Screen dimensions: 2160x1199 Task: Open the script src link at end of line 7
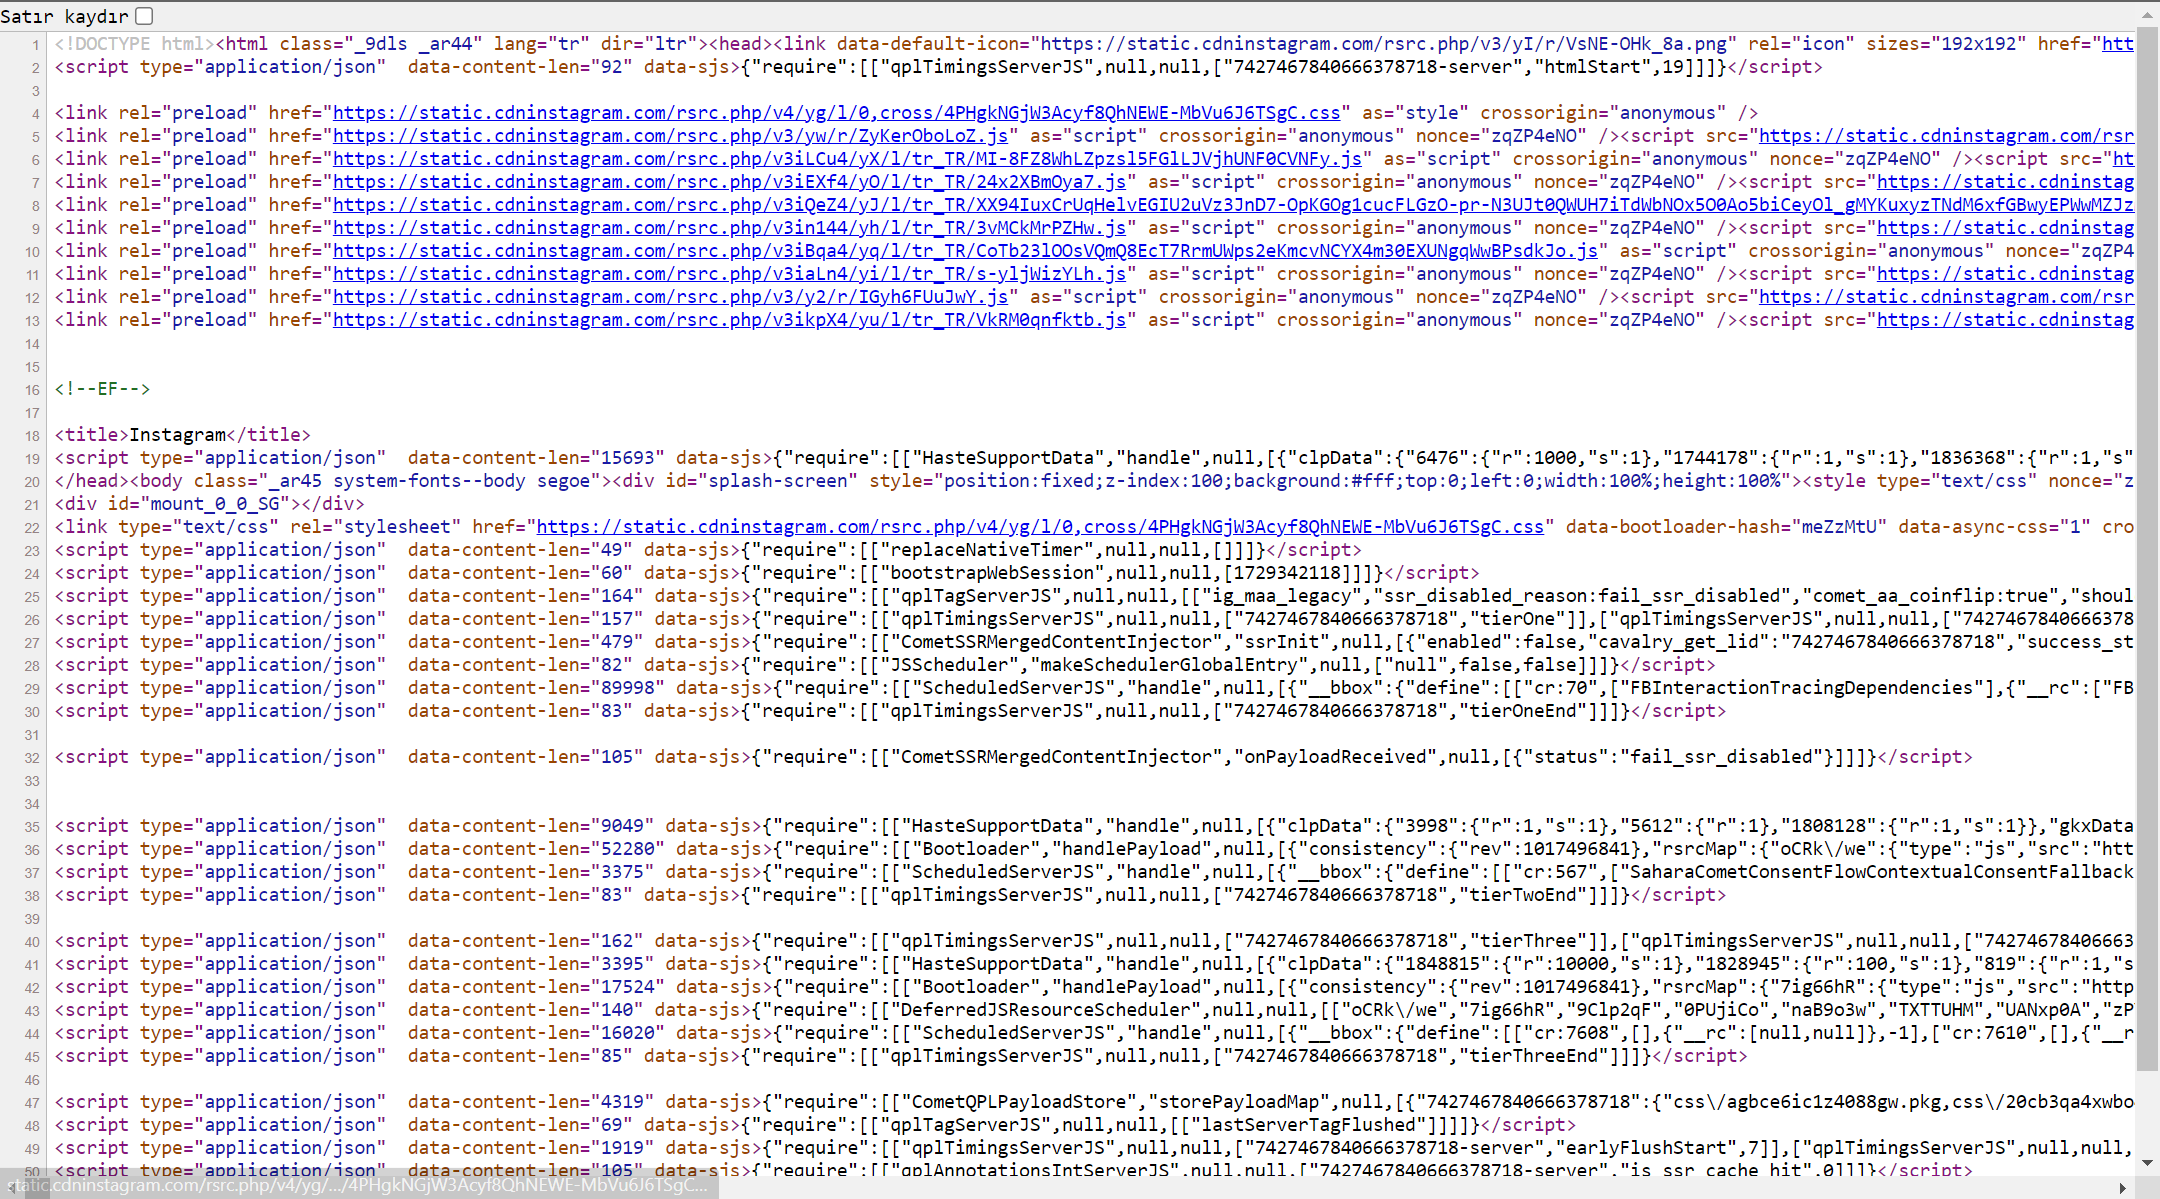point(2005,182)
